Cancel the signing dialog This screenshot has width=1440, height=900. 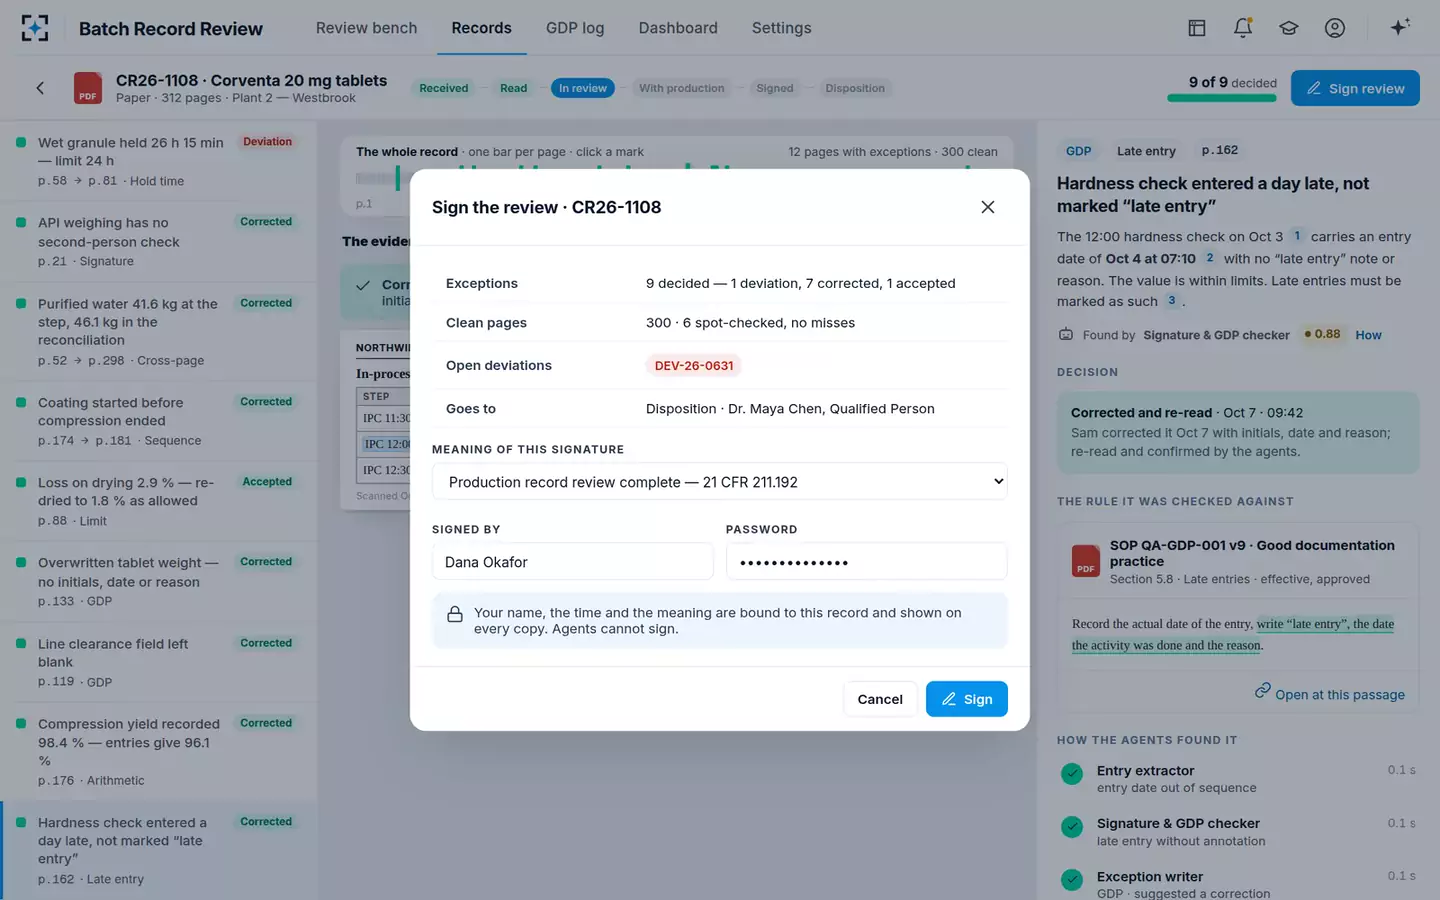pos(880,699)
